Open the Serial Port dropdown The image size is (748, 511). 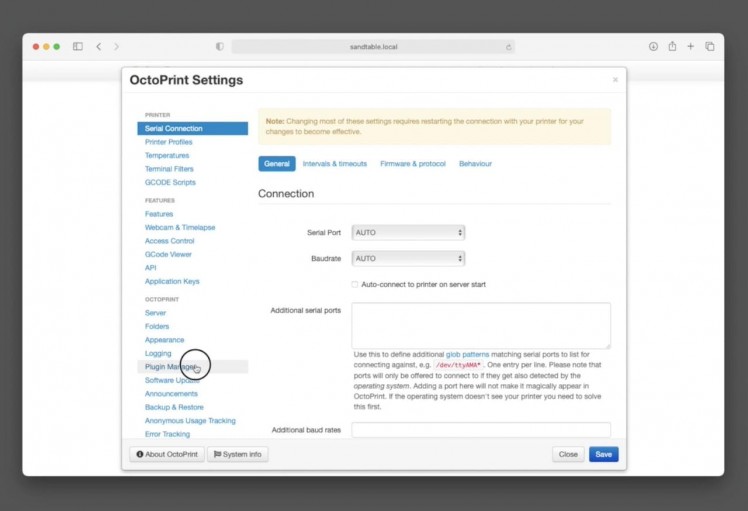(x=408, y=232)
